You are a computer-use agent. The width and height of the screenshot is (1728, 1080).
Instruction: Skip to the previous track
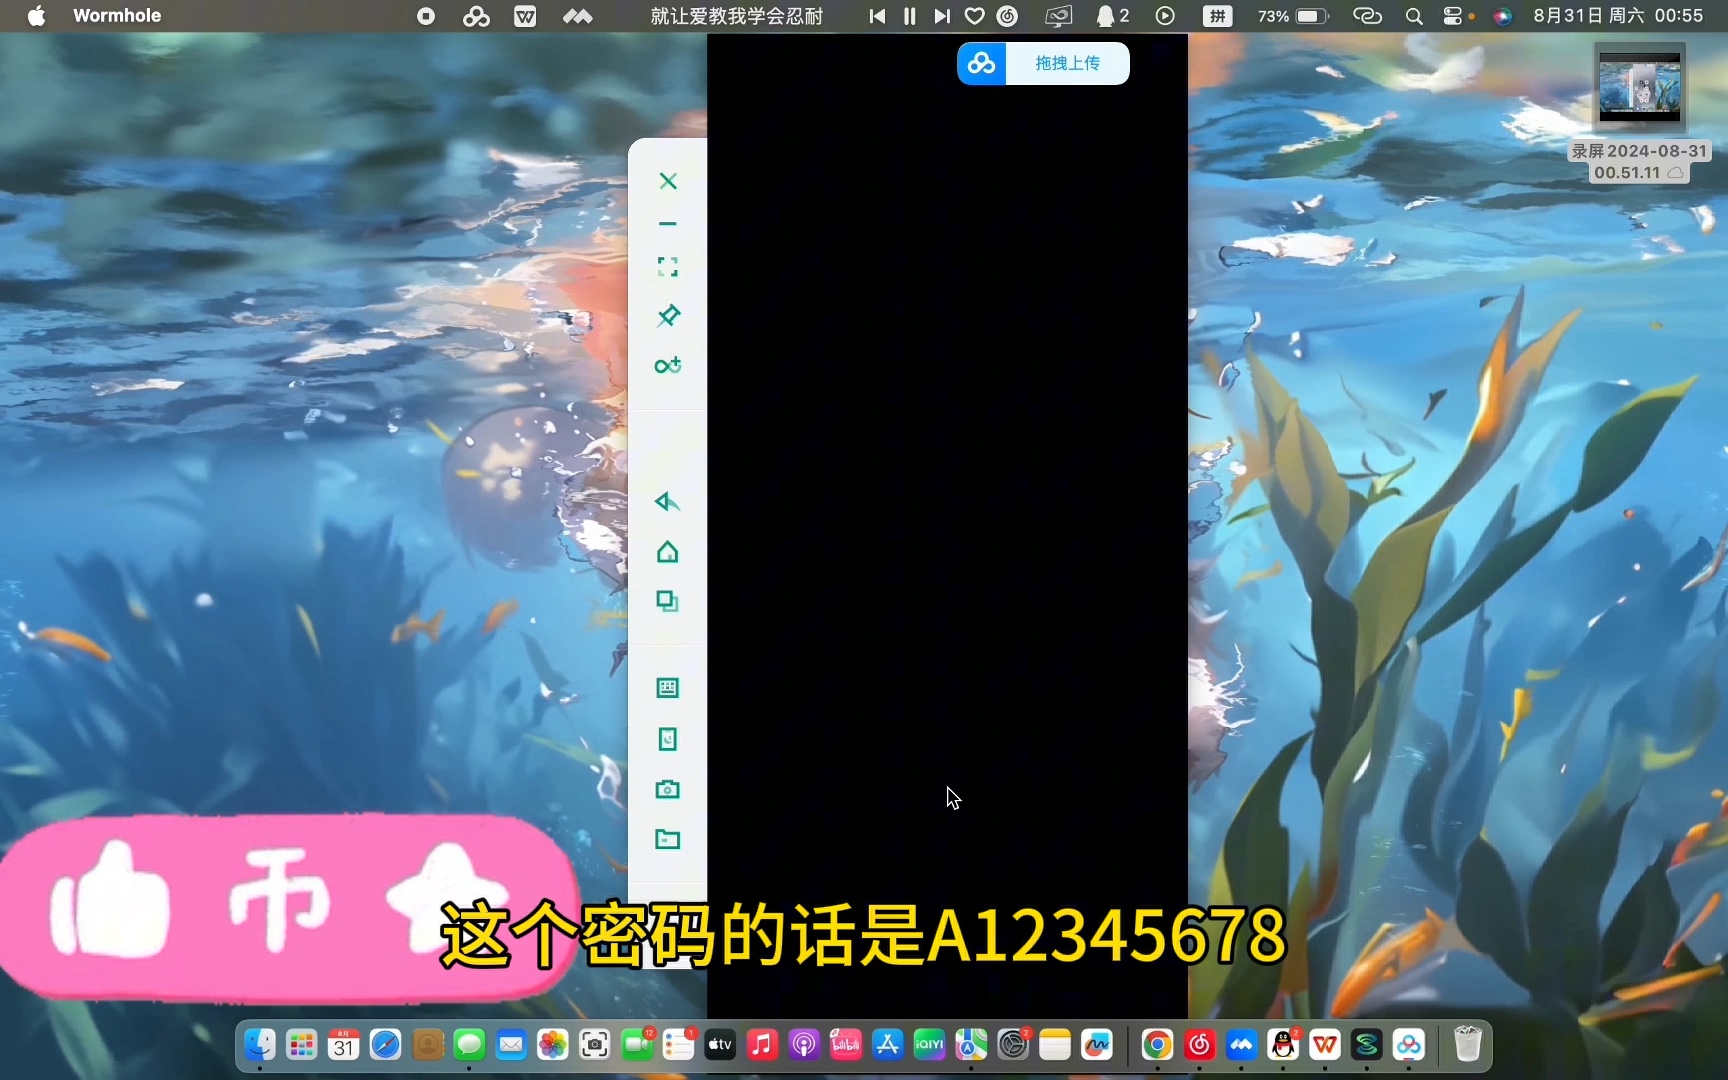(x=877, y=16)
